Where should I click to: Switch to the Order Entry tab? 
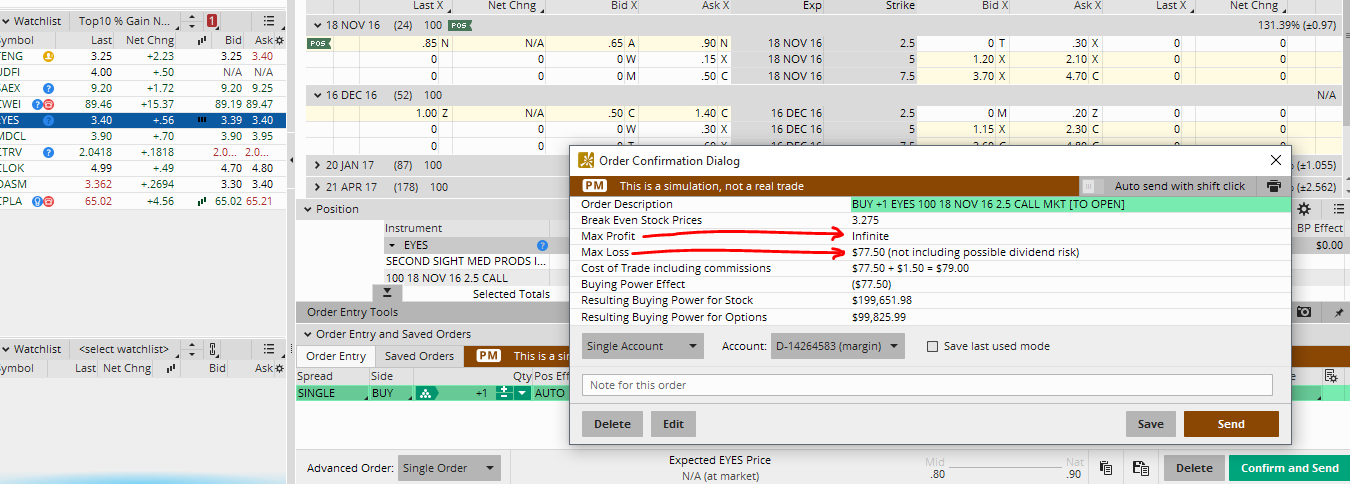[x=336, y=356]
